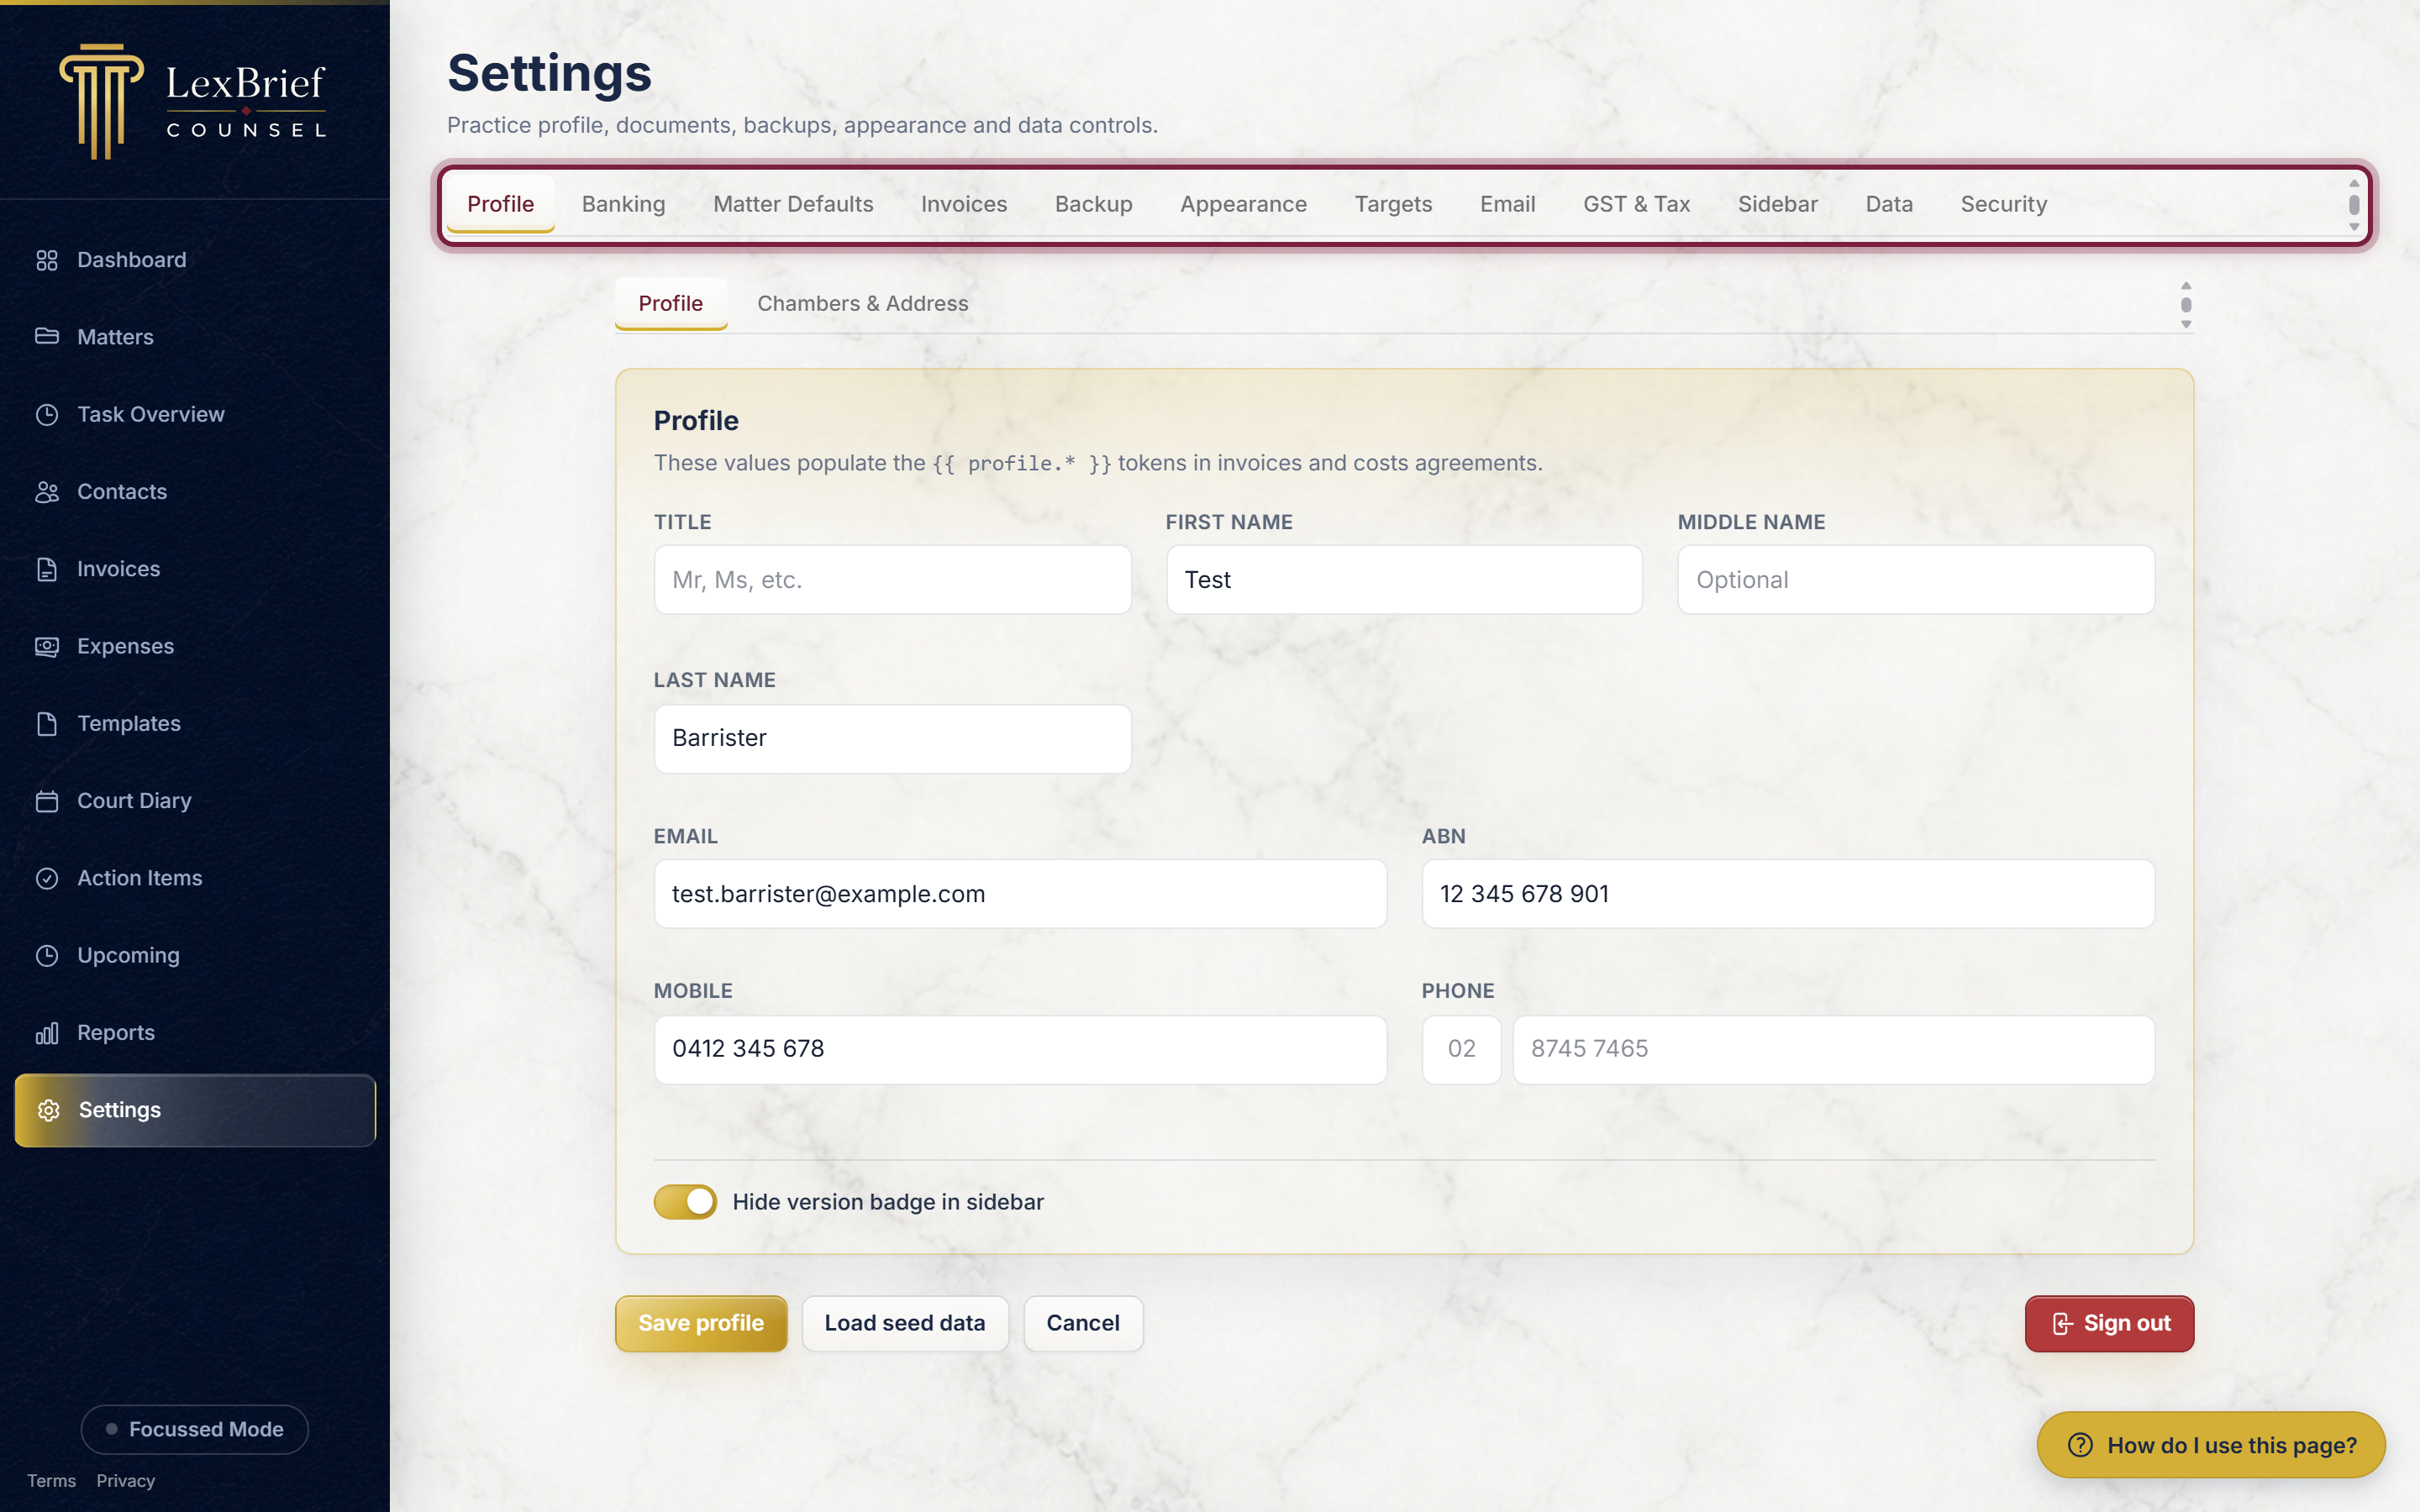The image size is (2420, 1512).
Task: Click the phone number field
Action: tap(1833, 1049)
